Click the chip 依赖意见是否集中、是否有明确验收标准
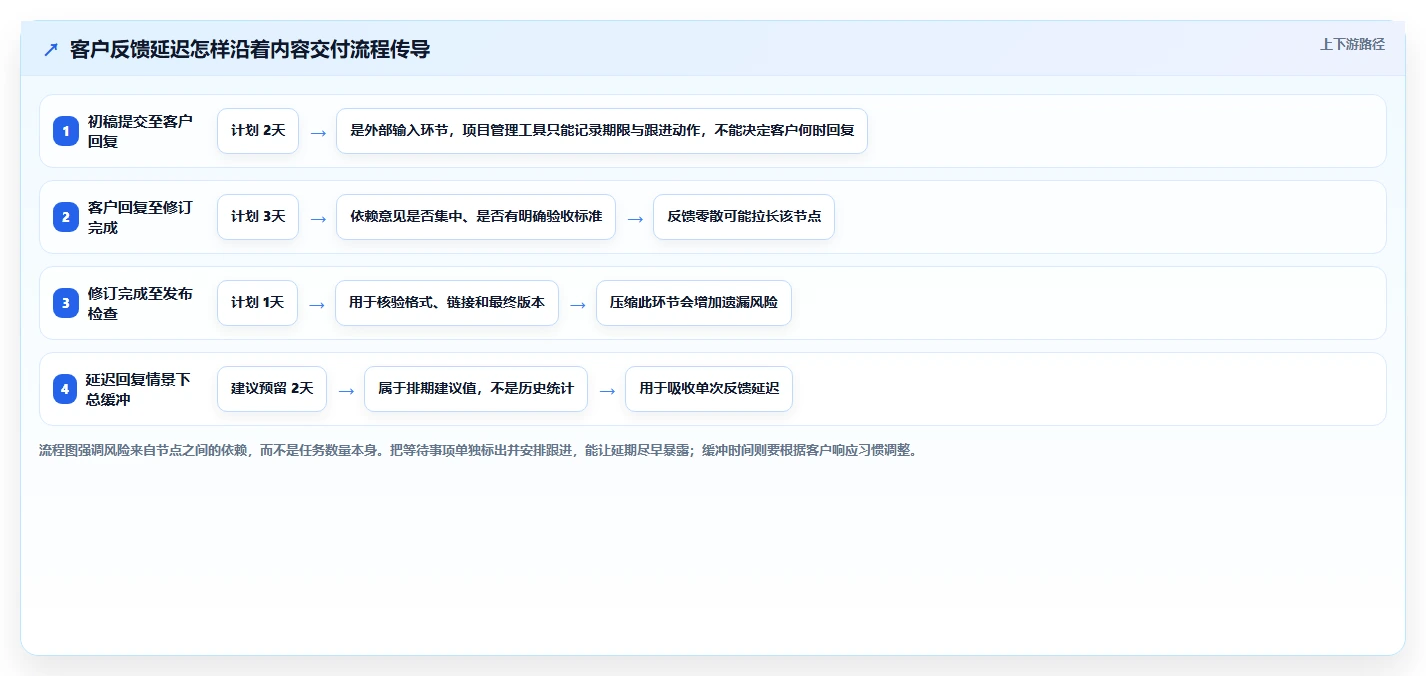The image size is (1426, 676). (x=476, y=217)
